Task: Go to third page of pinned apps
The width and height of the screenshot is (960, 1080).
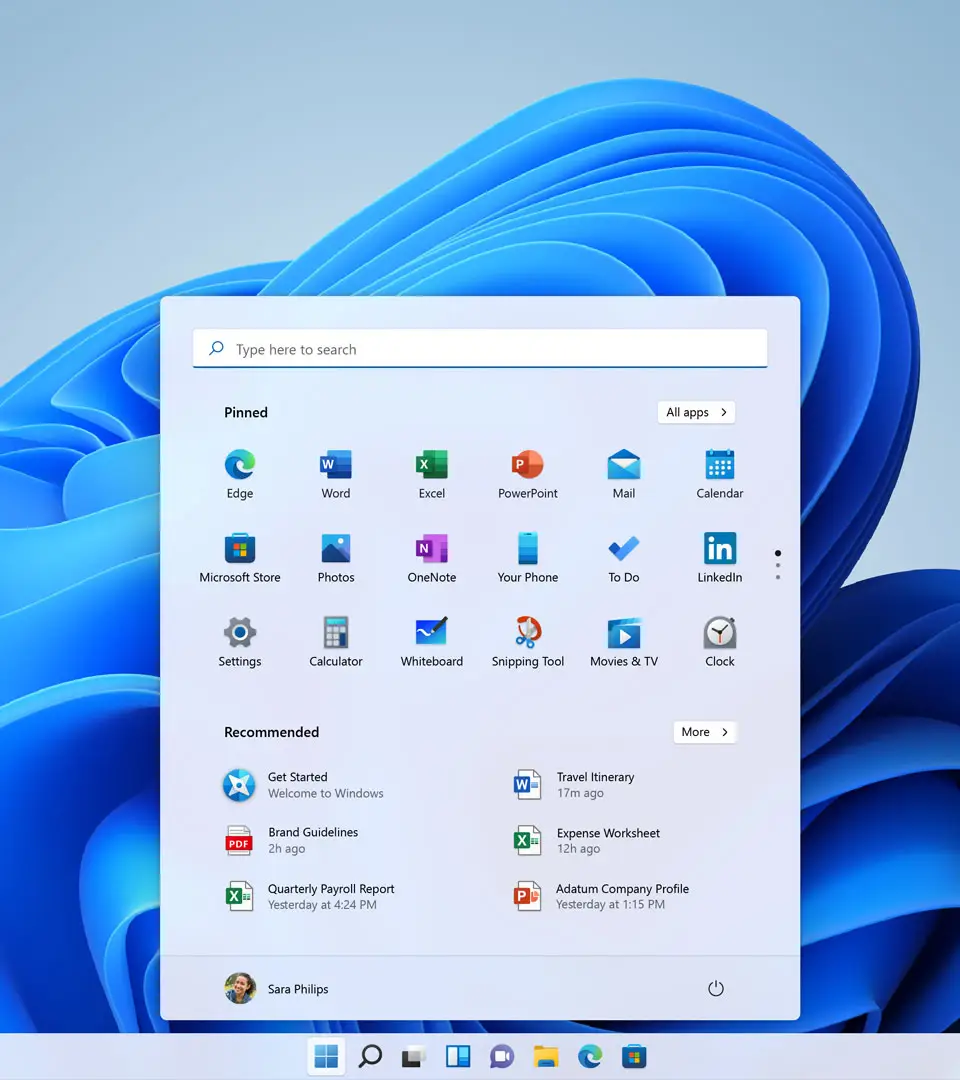Action: (x=778, y=577)
